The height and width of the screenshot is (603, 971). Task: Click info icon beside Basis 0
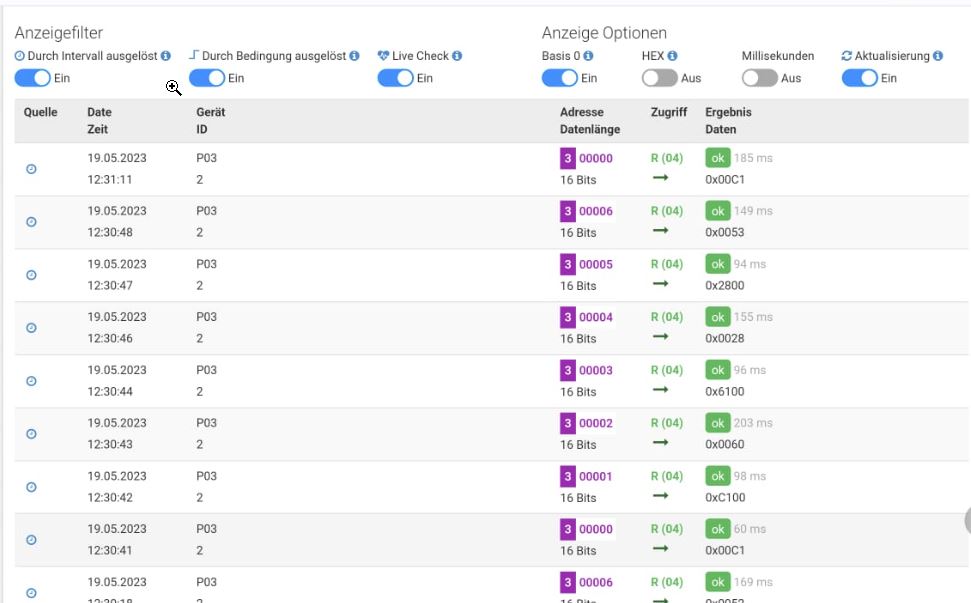[x=589, y=56]
